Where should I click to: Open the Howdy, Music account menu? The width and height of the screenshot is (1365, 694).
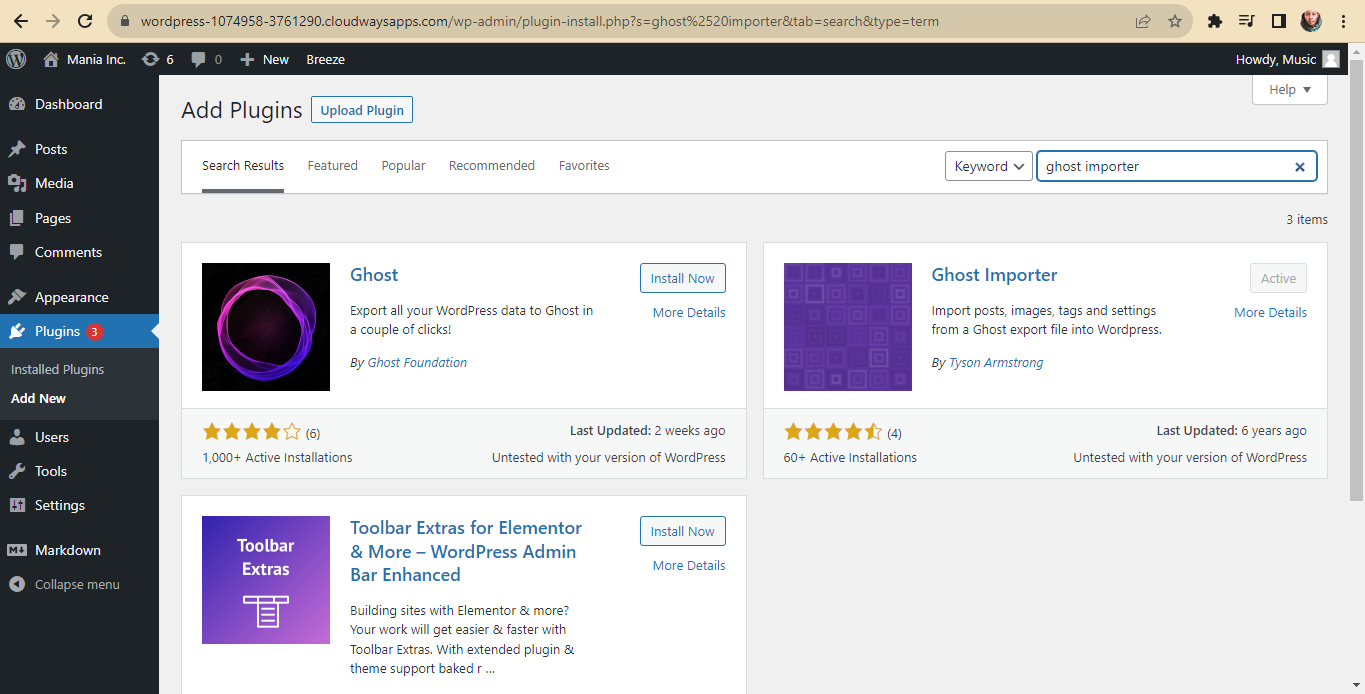tap(1287, 59)
